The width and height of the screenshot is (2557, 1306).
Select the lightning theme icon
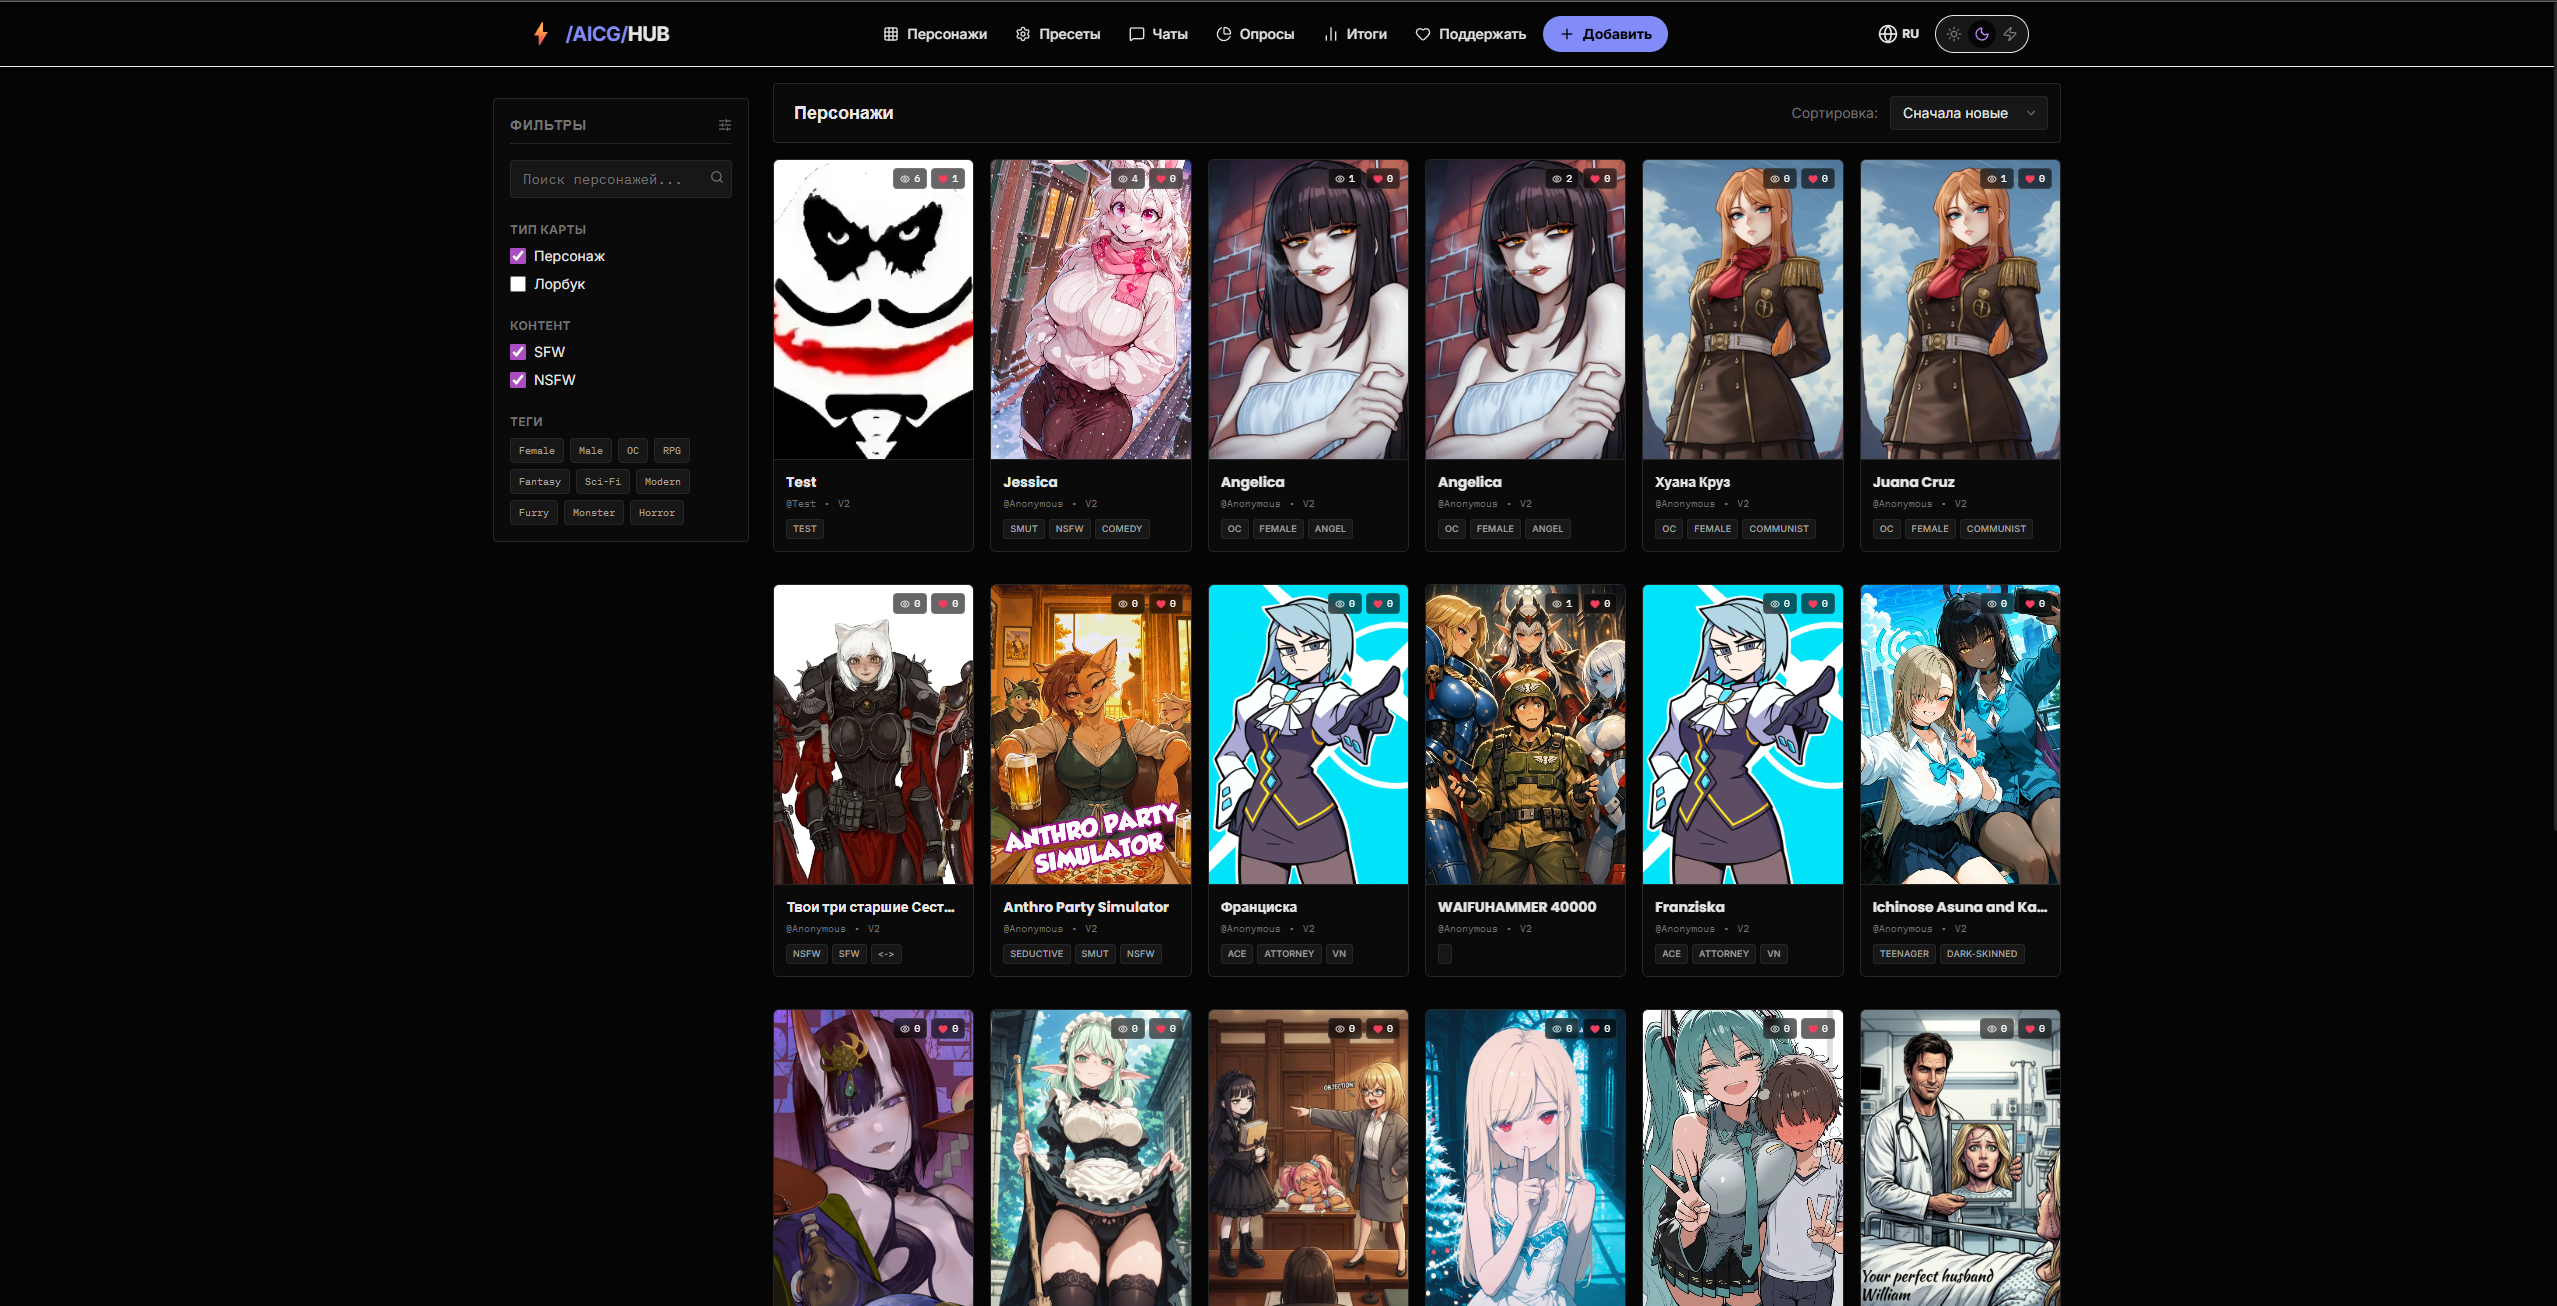pyautogui.click(x=2010, y=34)
